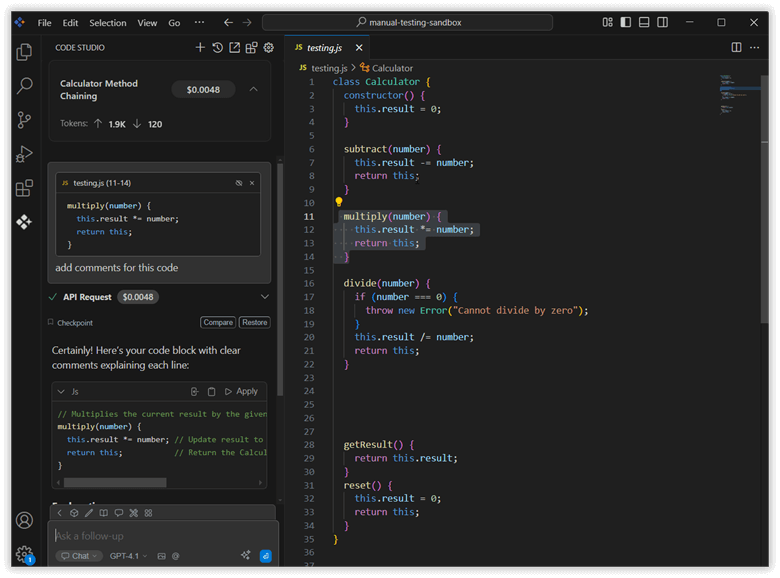Hide the testing.js snippet preview

[x=238, y=183]
